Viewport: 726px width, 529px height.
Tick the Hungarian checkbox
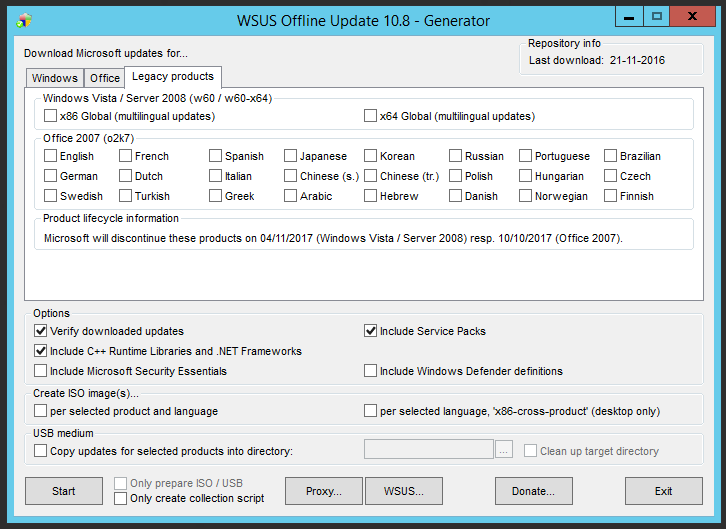click(525, 176)
